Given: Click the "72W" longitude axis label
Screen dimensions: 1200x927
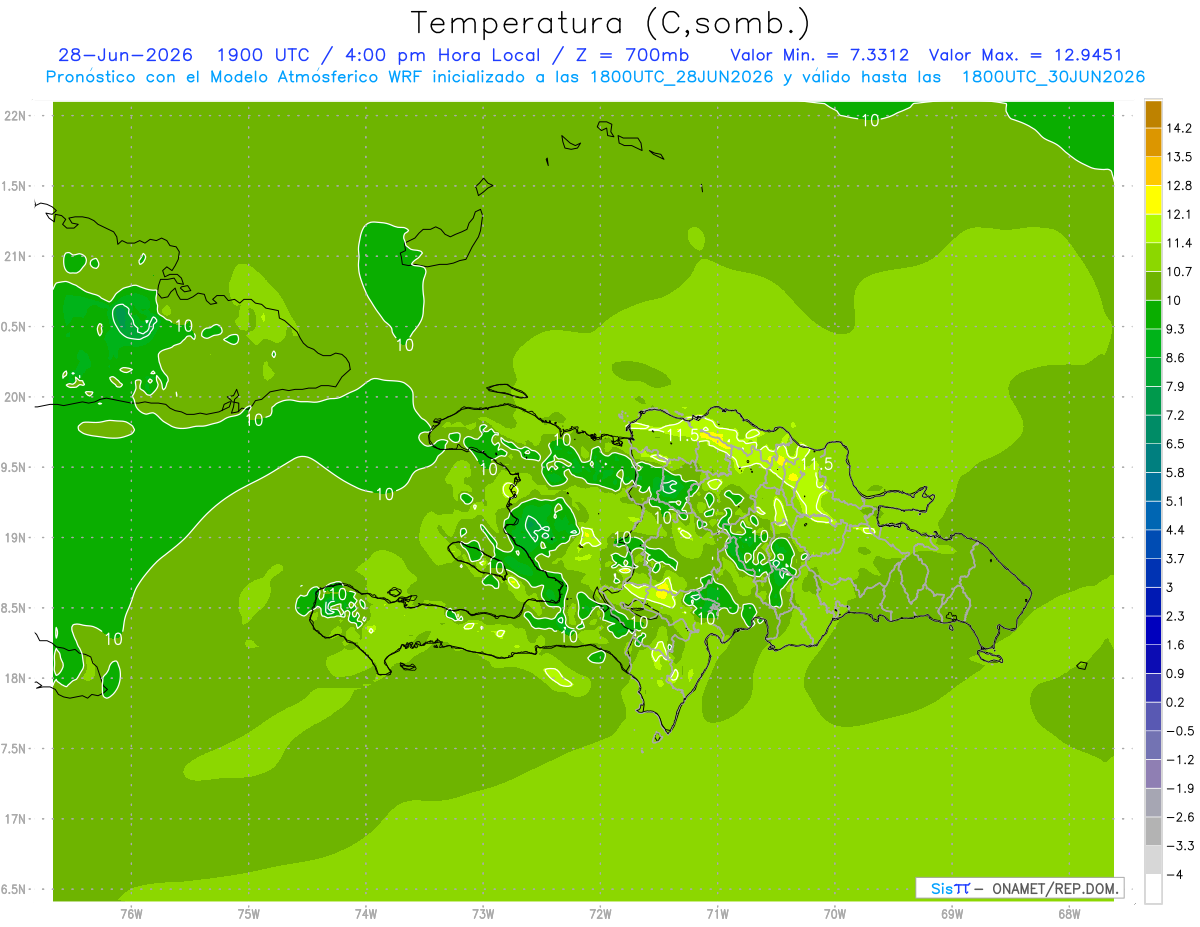Looking at the screenshot, I should pos(600,913).
